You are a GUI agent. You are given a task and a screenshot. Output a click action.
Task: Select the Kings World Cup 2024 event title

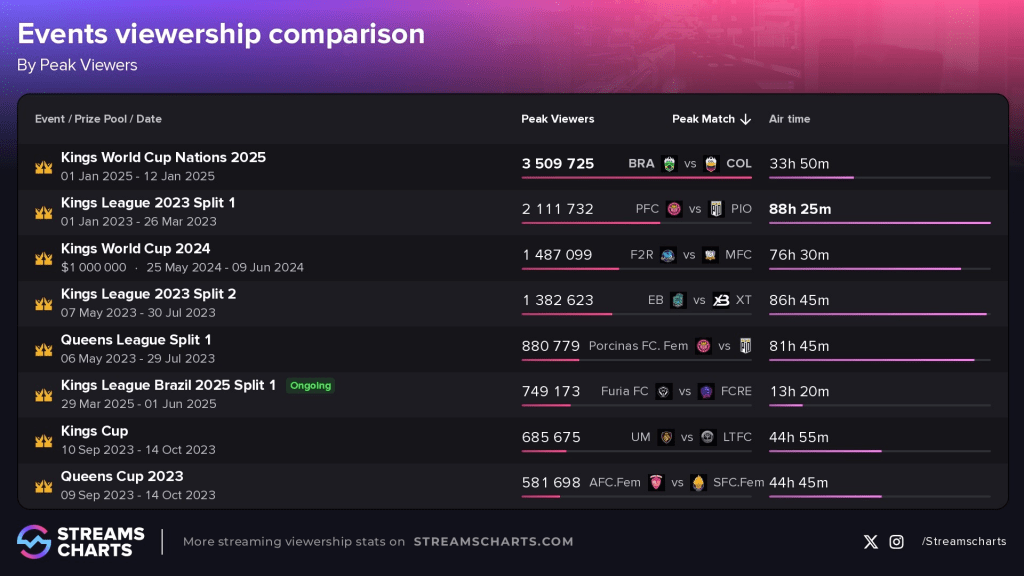[136, 249]
